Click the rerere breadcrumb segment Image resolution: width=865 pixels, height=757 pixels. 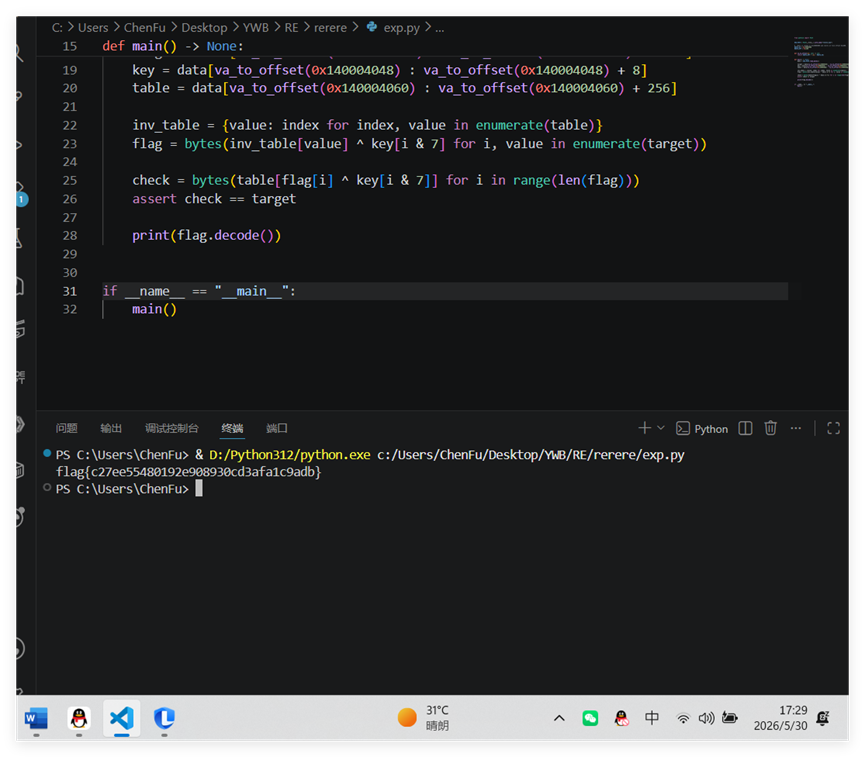(330, 28)
